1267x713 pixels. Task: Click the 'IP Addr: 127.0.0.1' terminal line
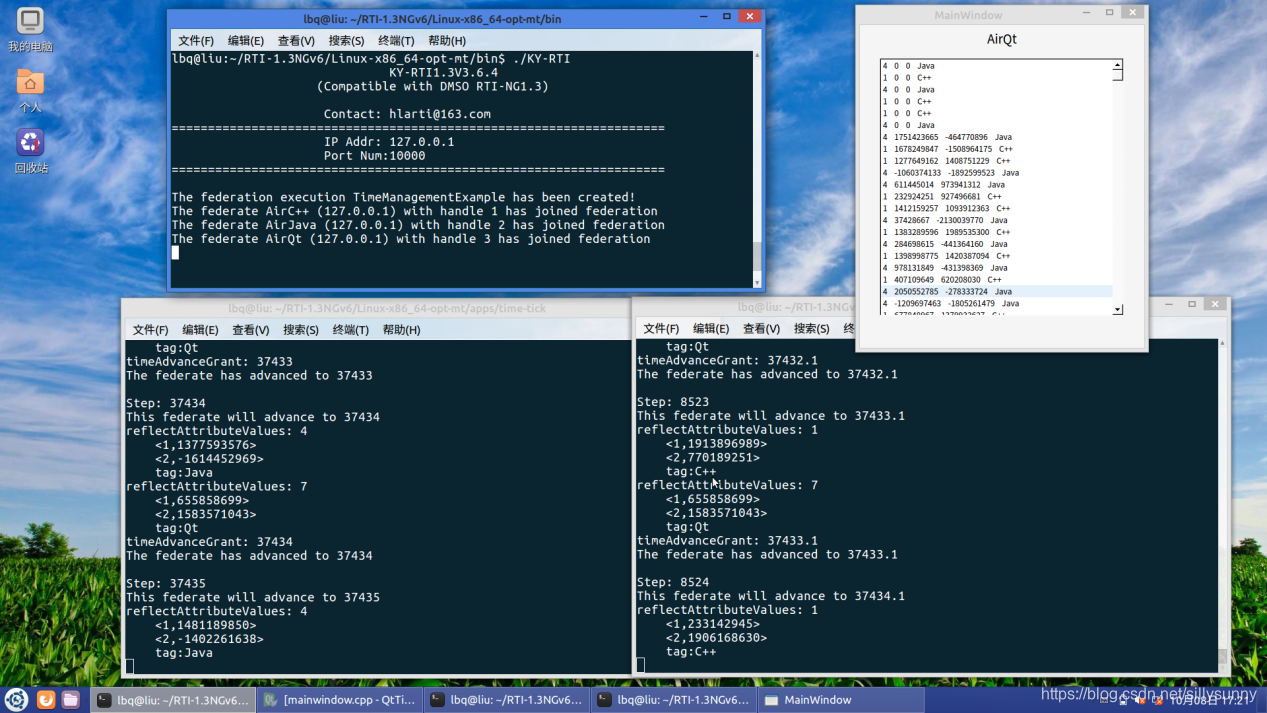388,142
